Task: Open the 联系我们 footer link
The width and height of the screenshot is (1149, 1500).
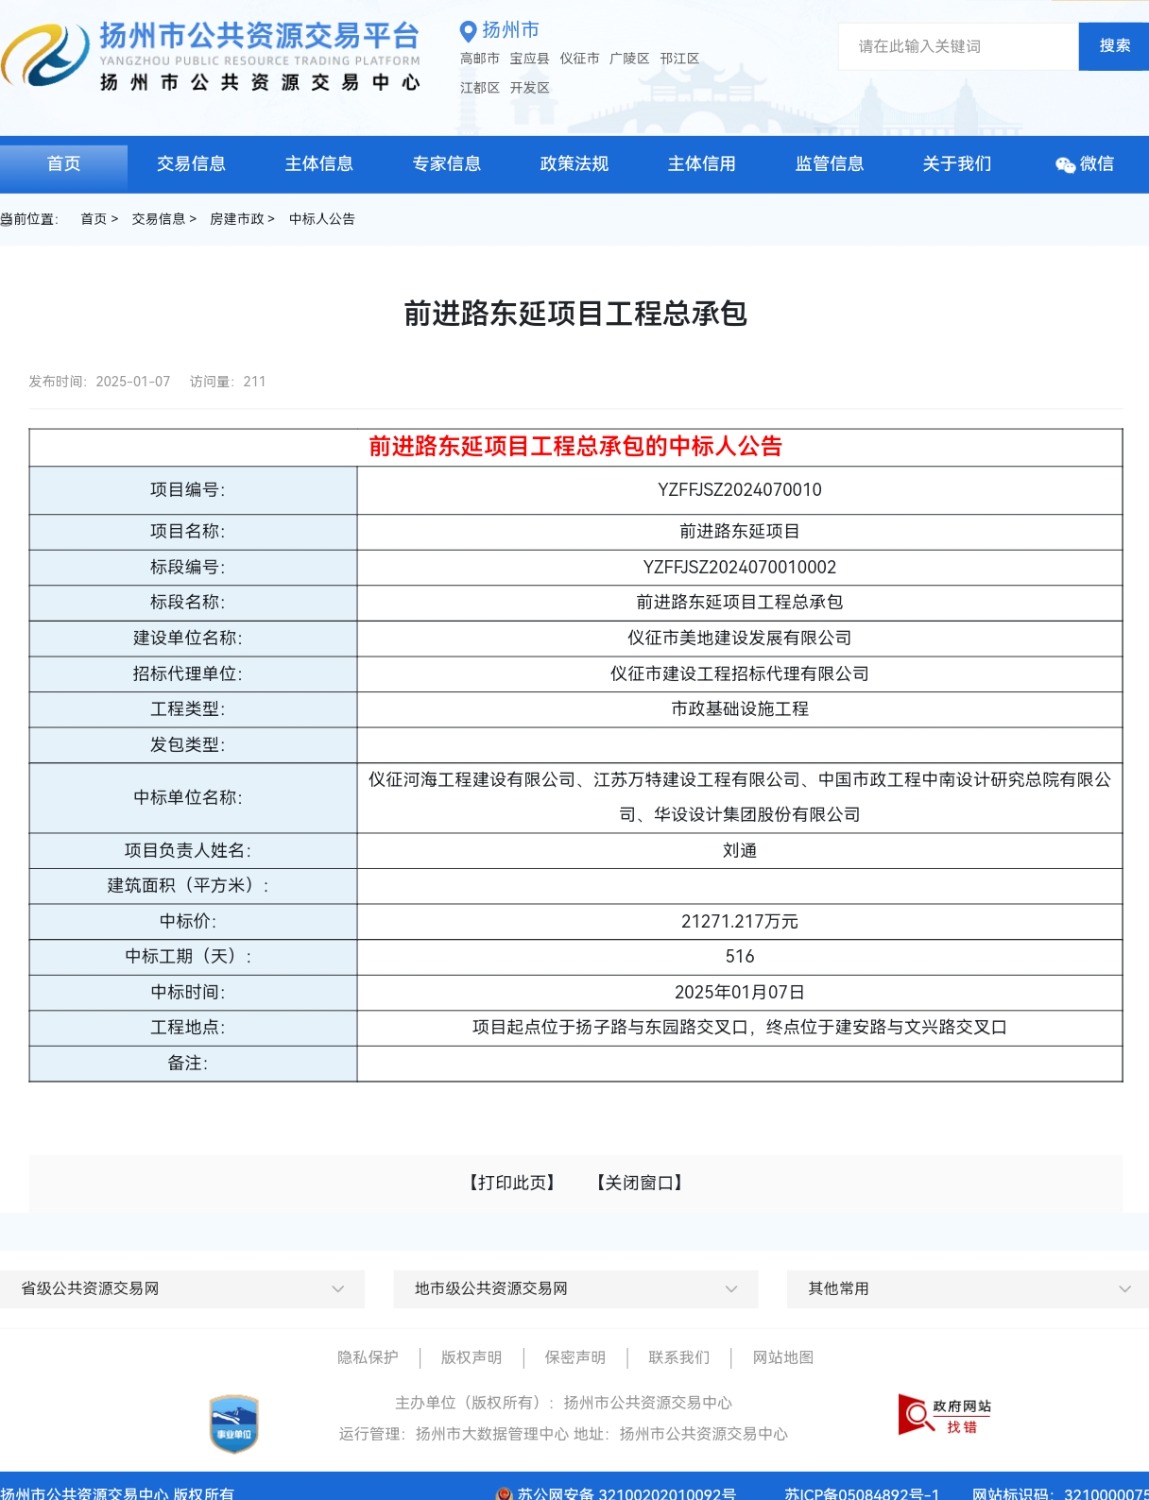Action: (679, 1358)
